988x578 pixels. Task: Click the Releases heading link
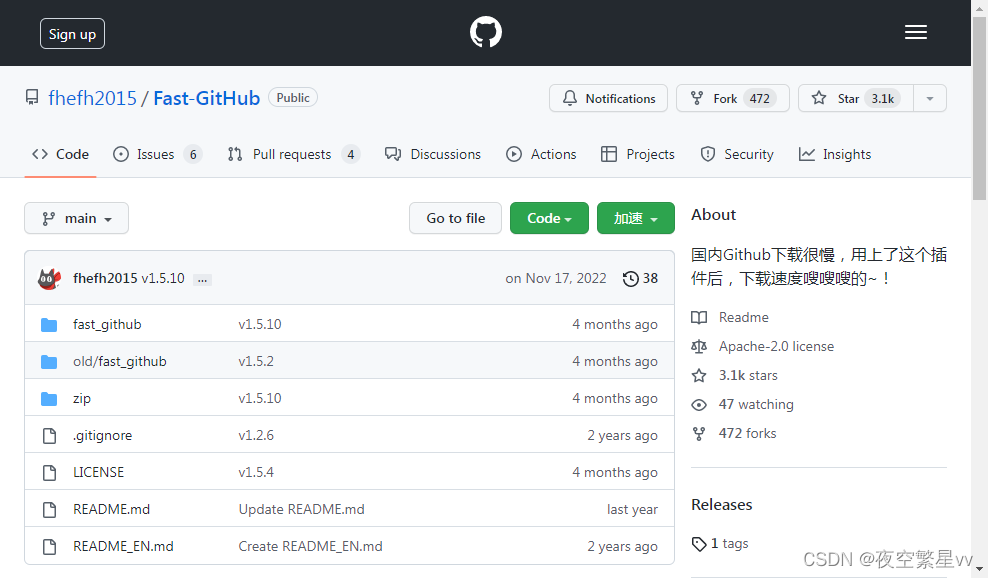721,505
